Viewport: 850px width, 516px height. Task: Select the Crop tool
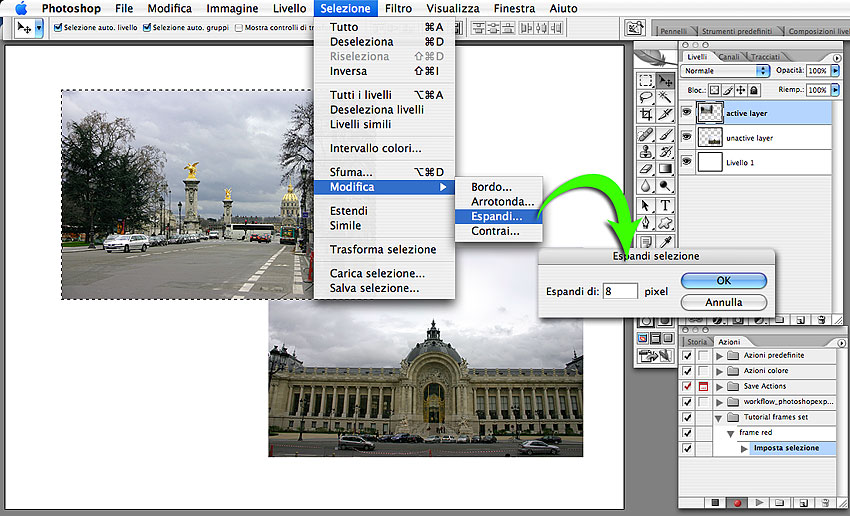[x=646, y=114]
